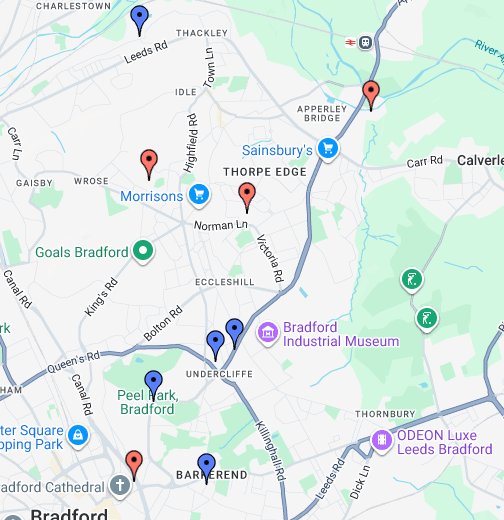Click the lower golf course marker
Viewport: 504px width, 520px height.
427,319
